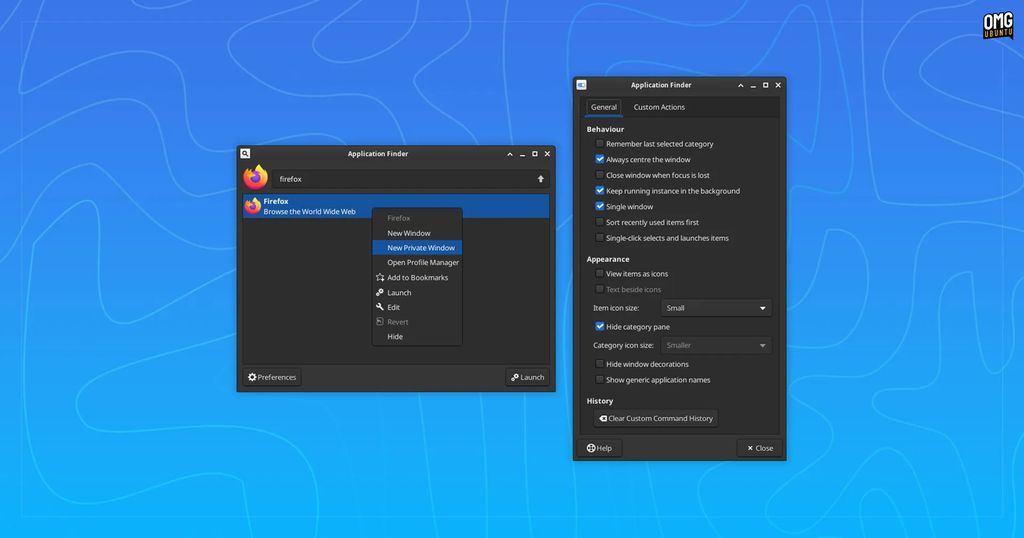
Task: Check Show generic application names
Action: pyautogui.click(x=600, y=379)
